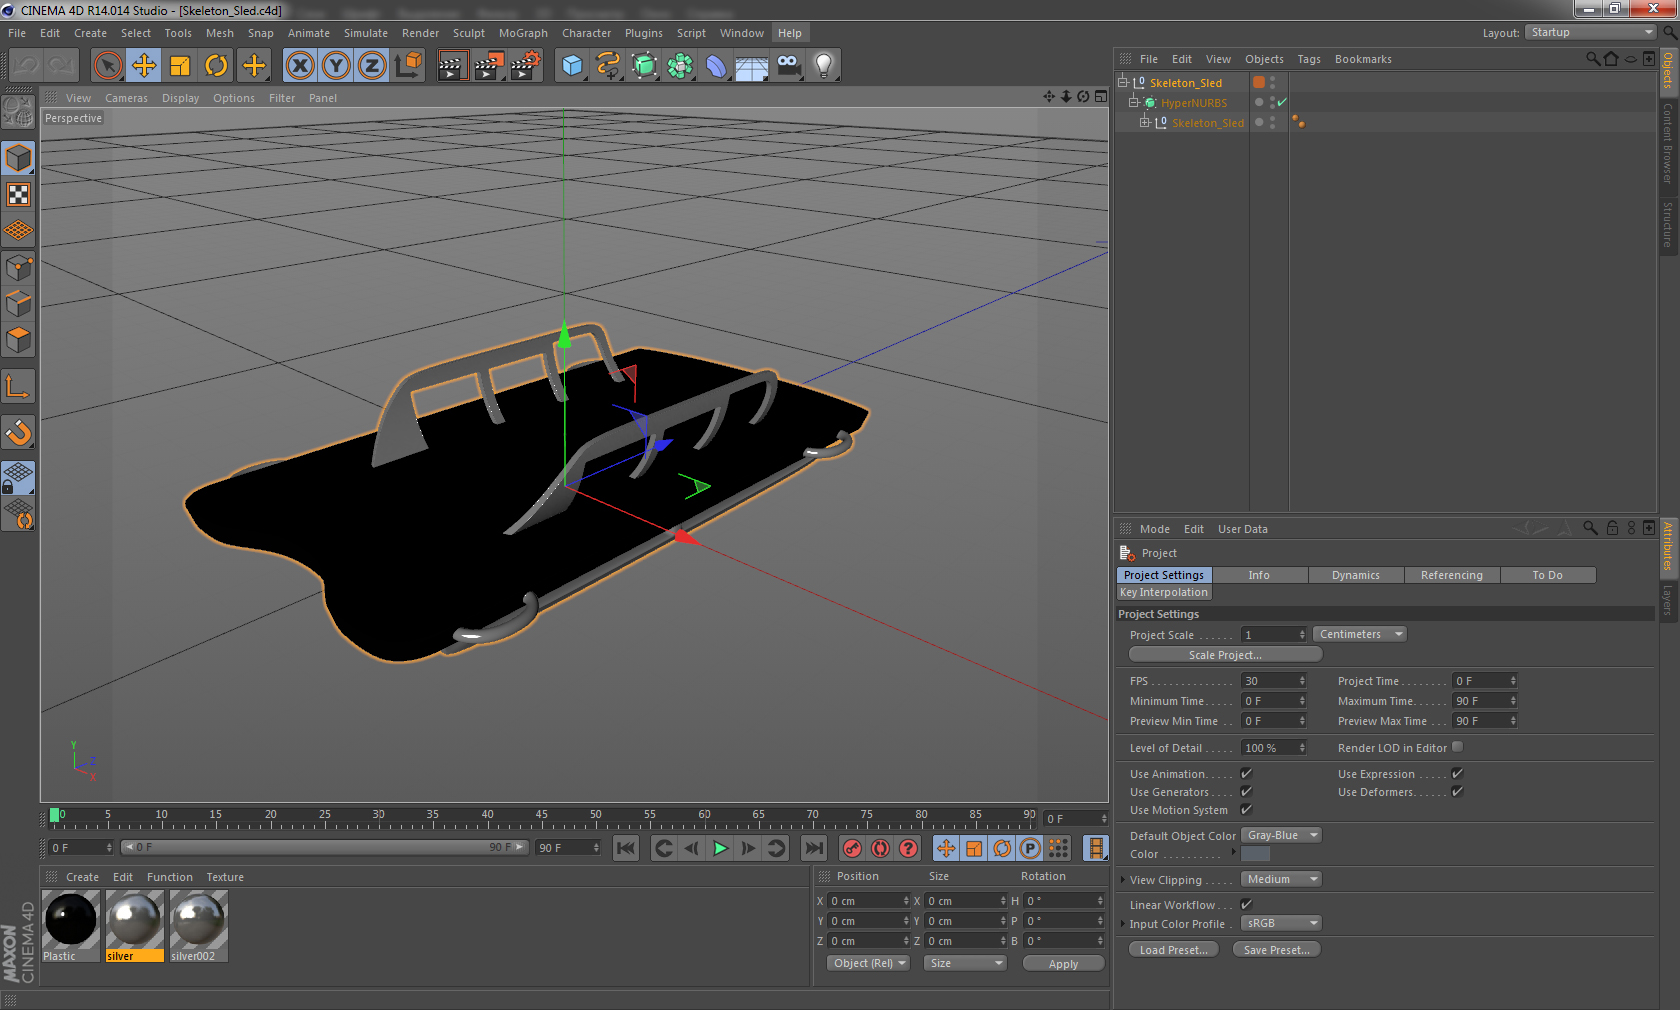Click the Scale Project button

point(1225,655)
